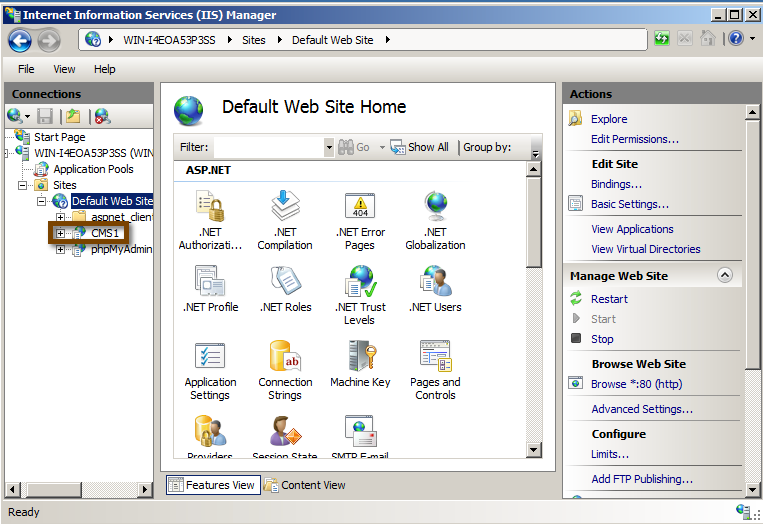The height and width of the screenshot is (524, 763).
Task: Click Add FTP Publishing link
Action: (642, 479)
